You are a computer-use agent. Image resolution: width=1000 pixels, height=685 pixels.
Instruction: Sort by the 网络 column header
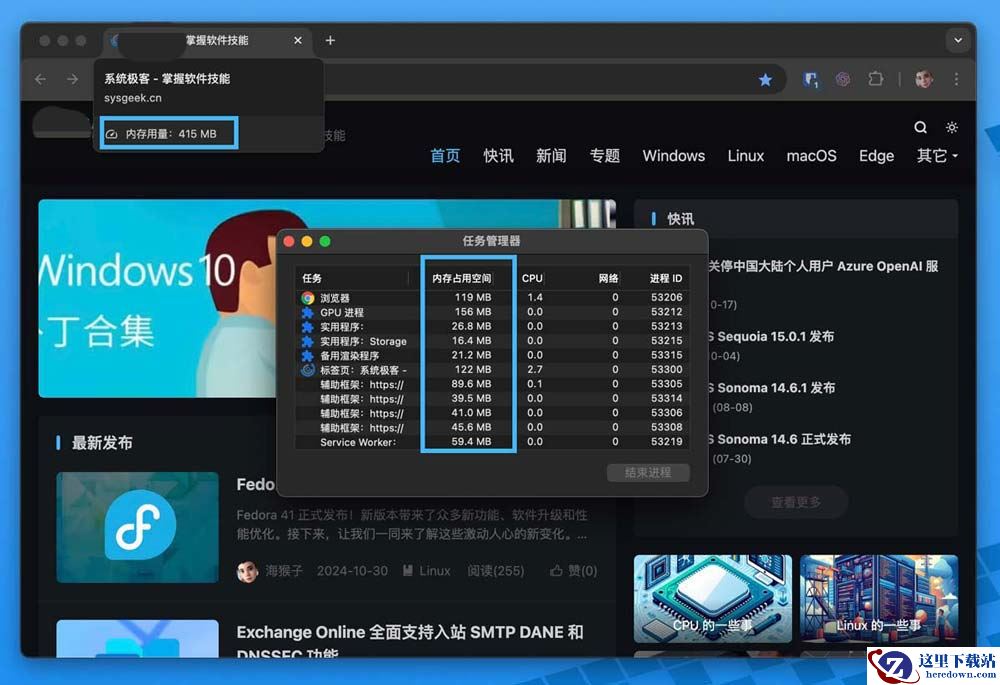(608, 278)
